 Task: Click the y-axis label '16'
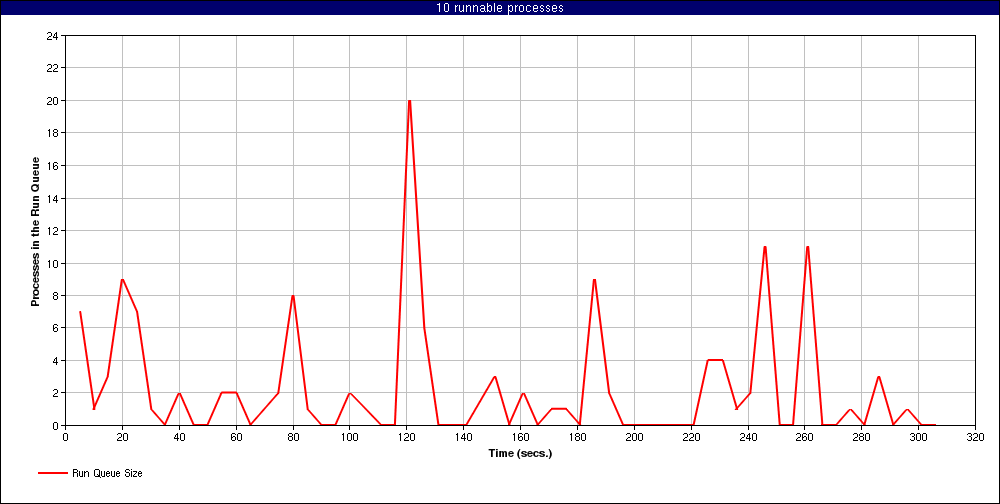(x=53, y=166)
